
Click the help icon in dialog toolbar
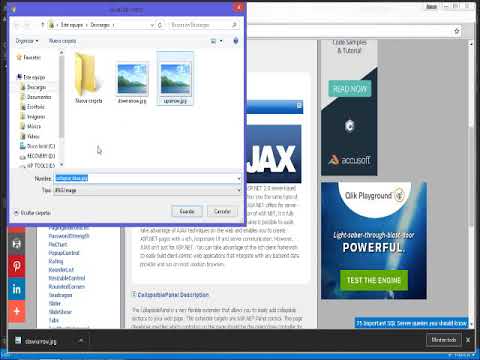(236, 41)
